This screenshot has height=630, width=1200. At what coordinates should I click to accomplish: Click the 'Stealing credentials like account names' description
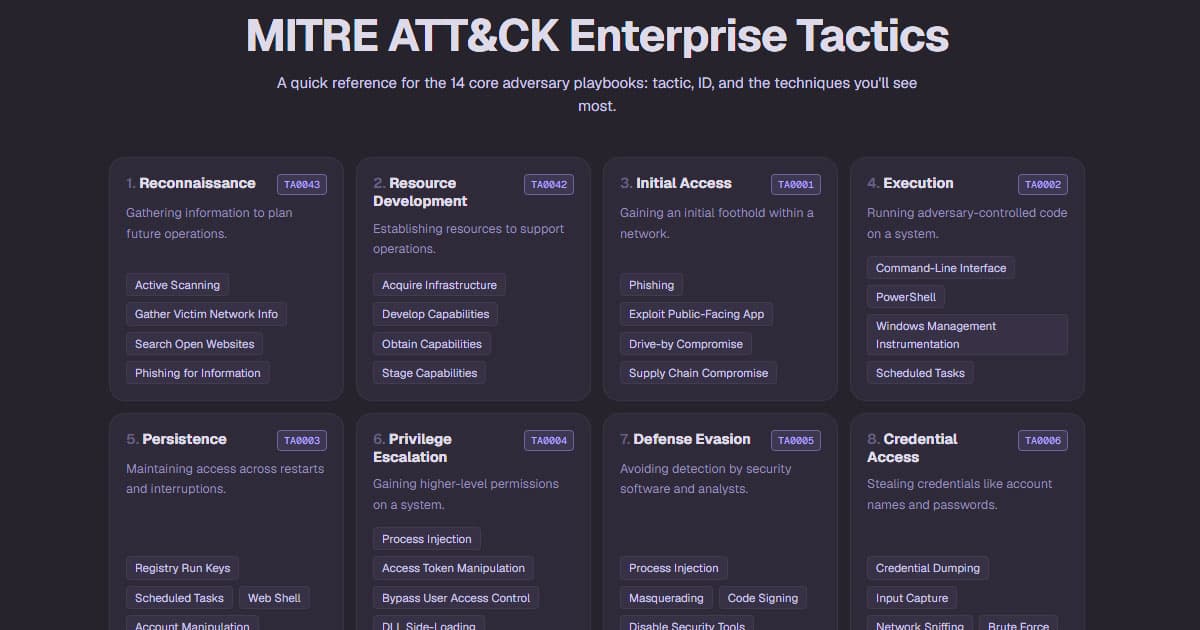pyautogui.click(x=960, y=494)
